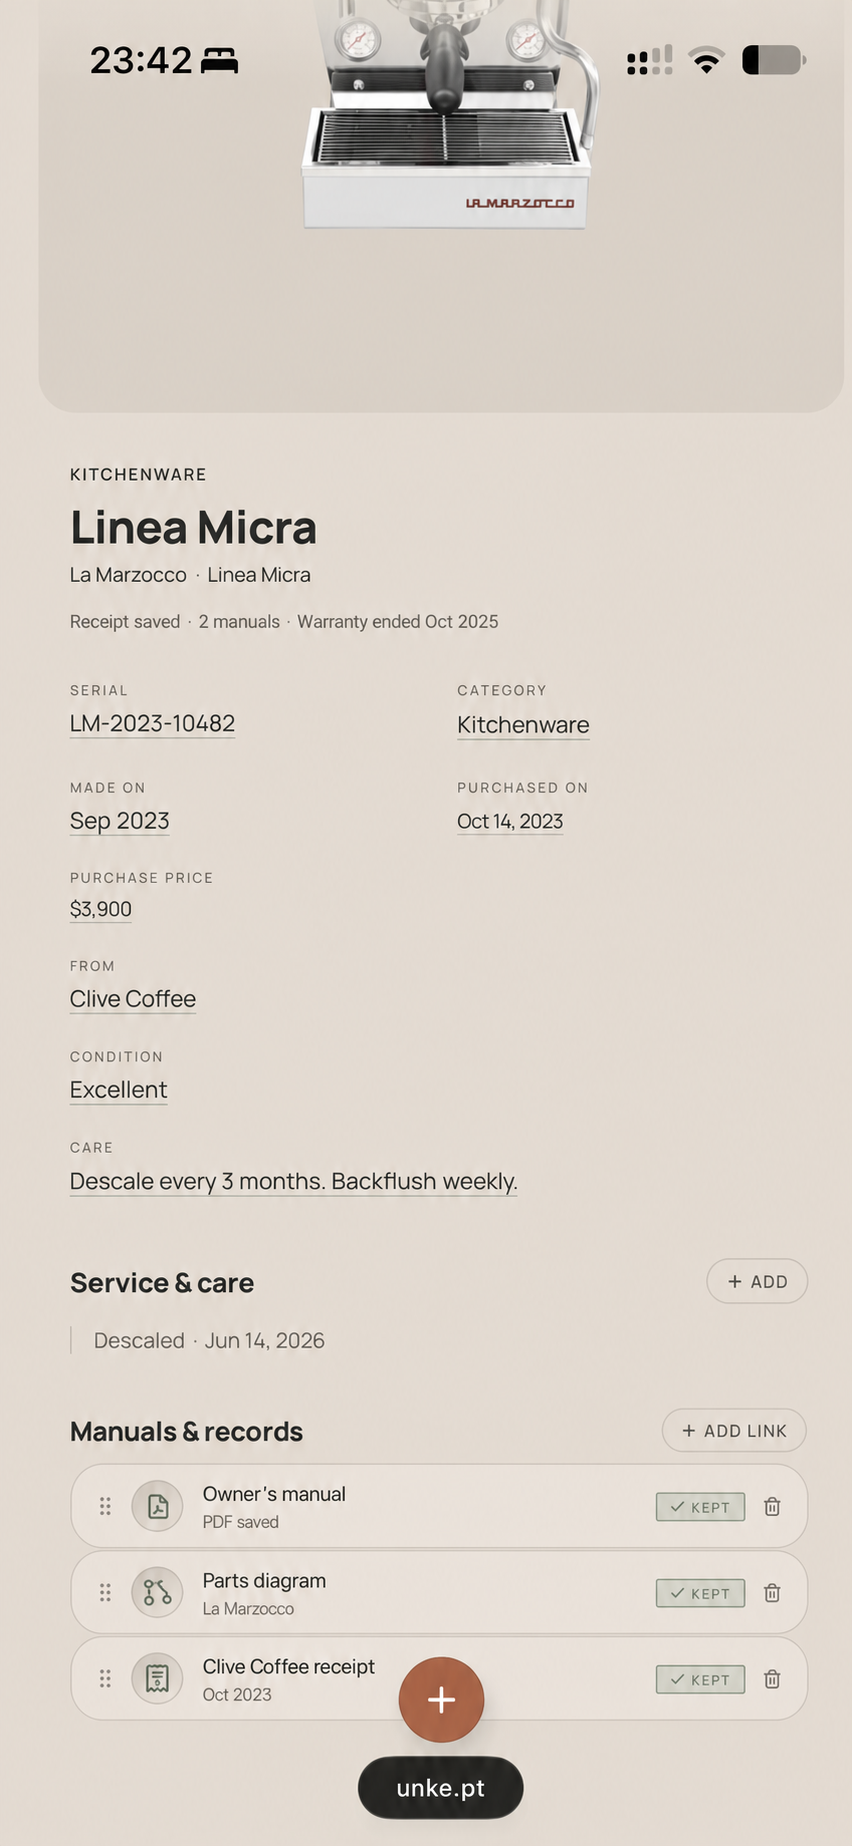852x1846 pixels.
Task: Change the Kitchenware category value
Action: 523,725
